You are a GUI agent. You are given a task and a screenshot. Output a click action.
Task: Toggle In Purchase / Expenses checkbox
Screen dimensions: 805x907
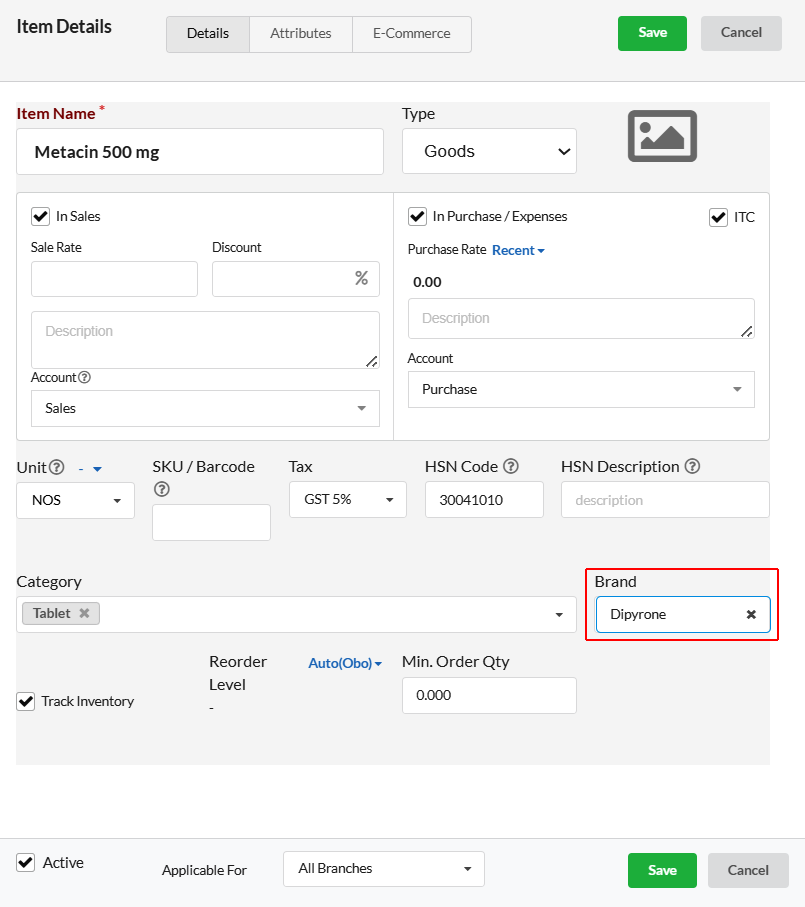pos(418,216)
